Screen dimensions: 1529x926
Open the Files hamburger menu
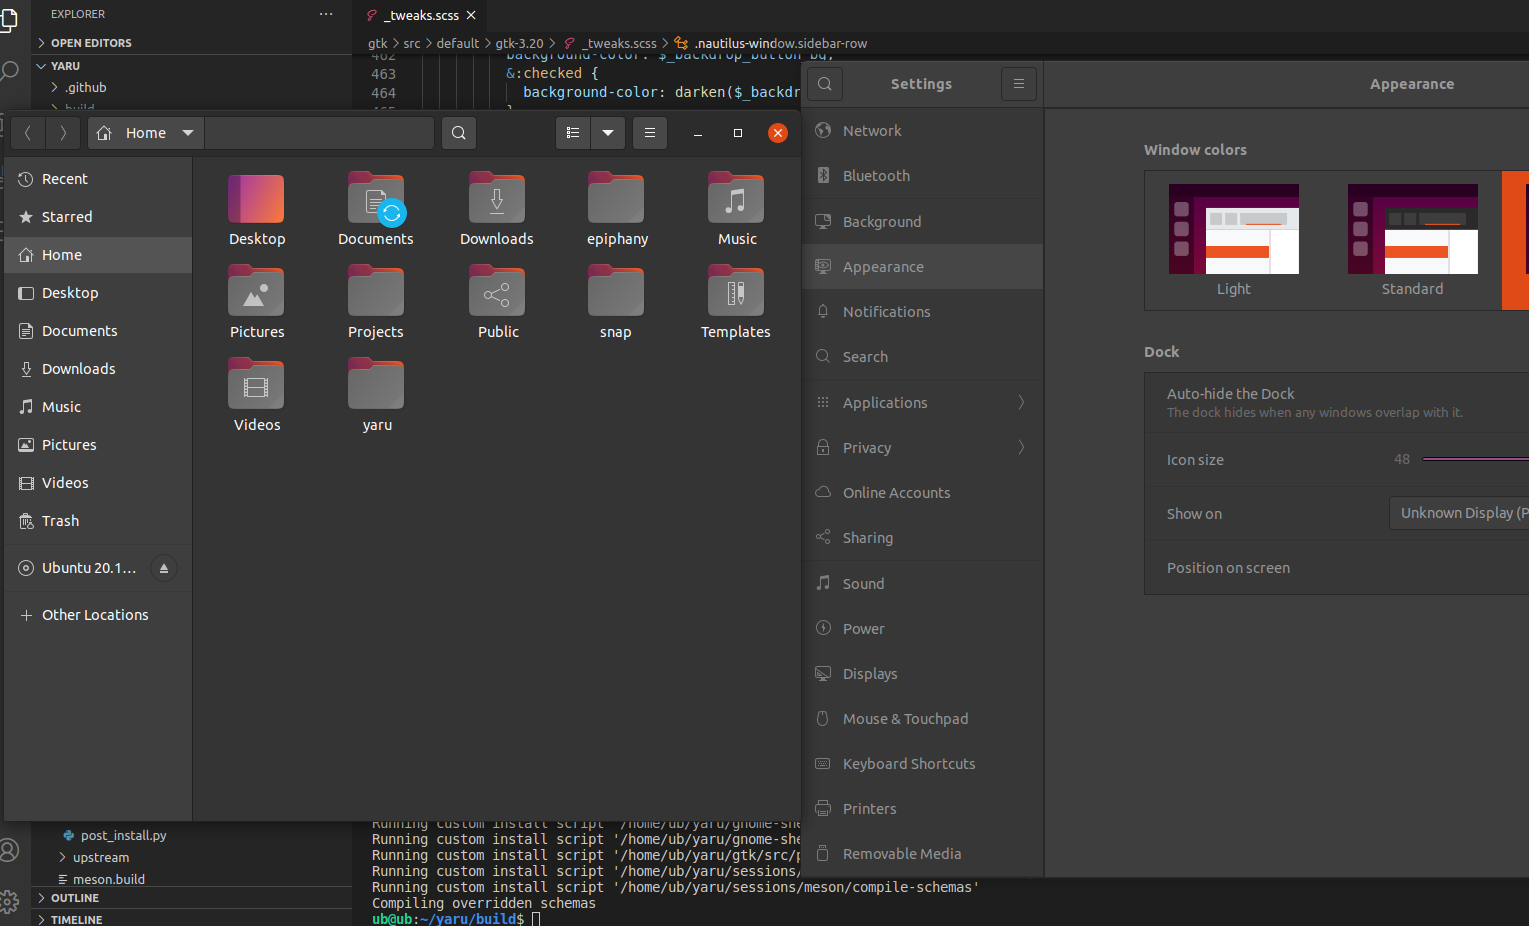[650, 133]
